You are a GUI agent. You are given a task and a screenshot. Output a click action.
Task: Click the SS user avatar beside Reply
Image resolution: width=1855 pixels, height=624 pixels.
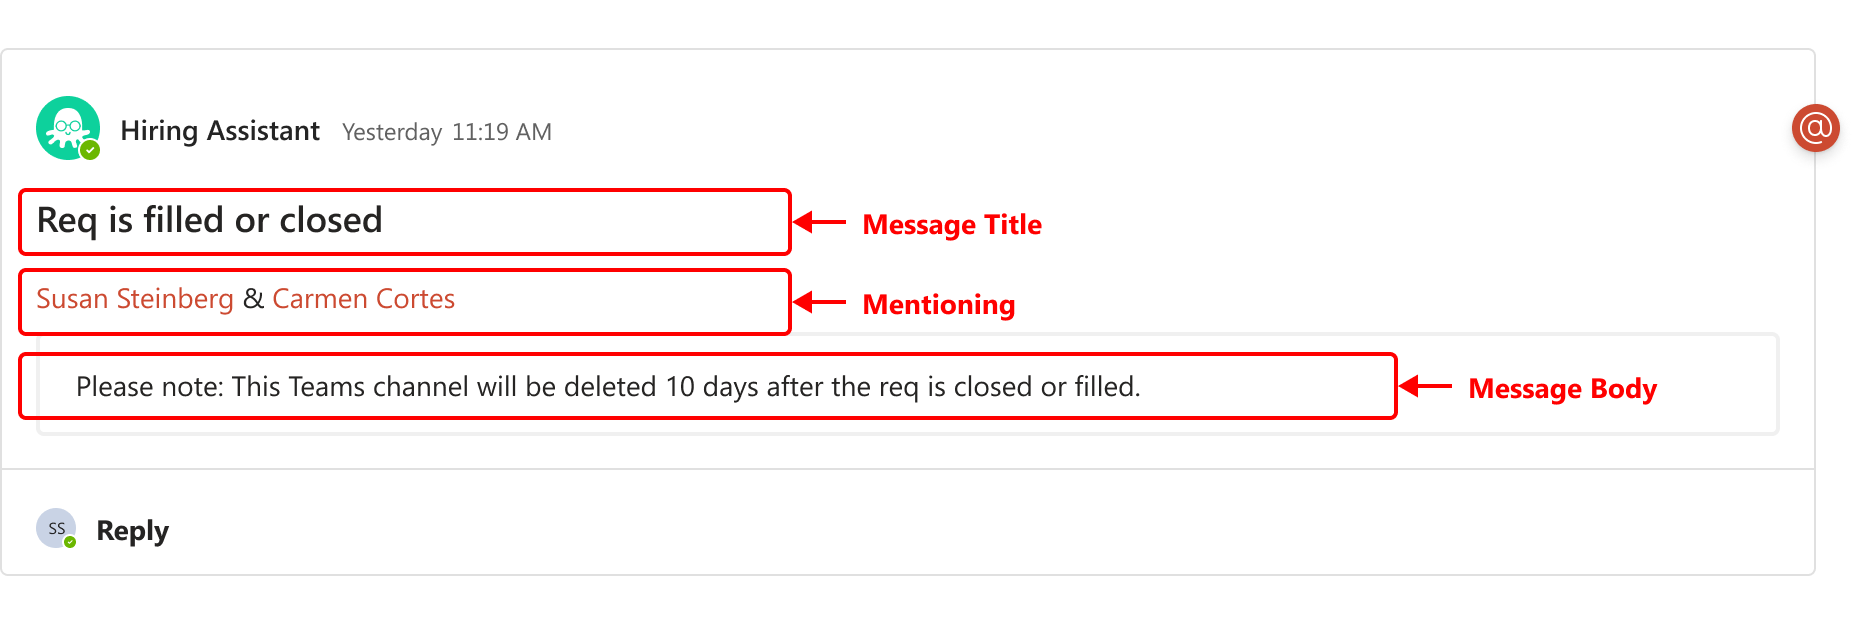tap(56, 528)
